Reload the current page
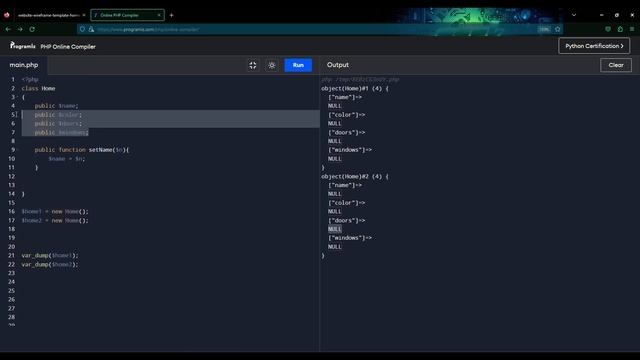Viewport: 640px width, 360px height. pyautogui.click(x=32, y=29)
